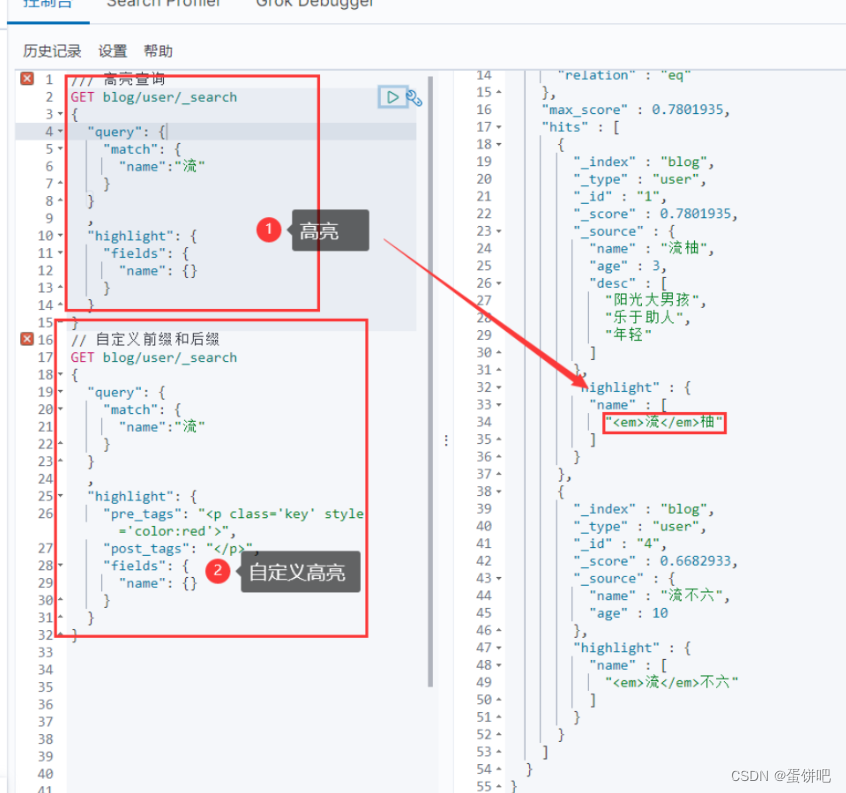
Task: Open the 历史记录 history panel
Action: (x=51, y=51)
